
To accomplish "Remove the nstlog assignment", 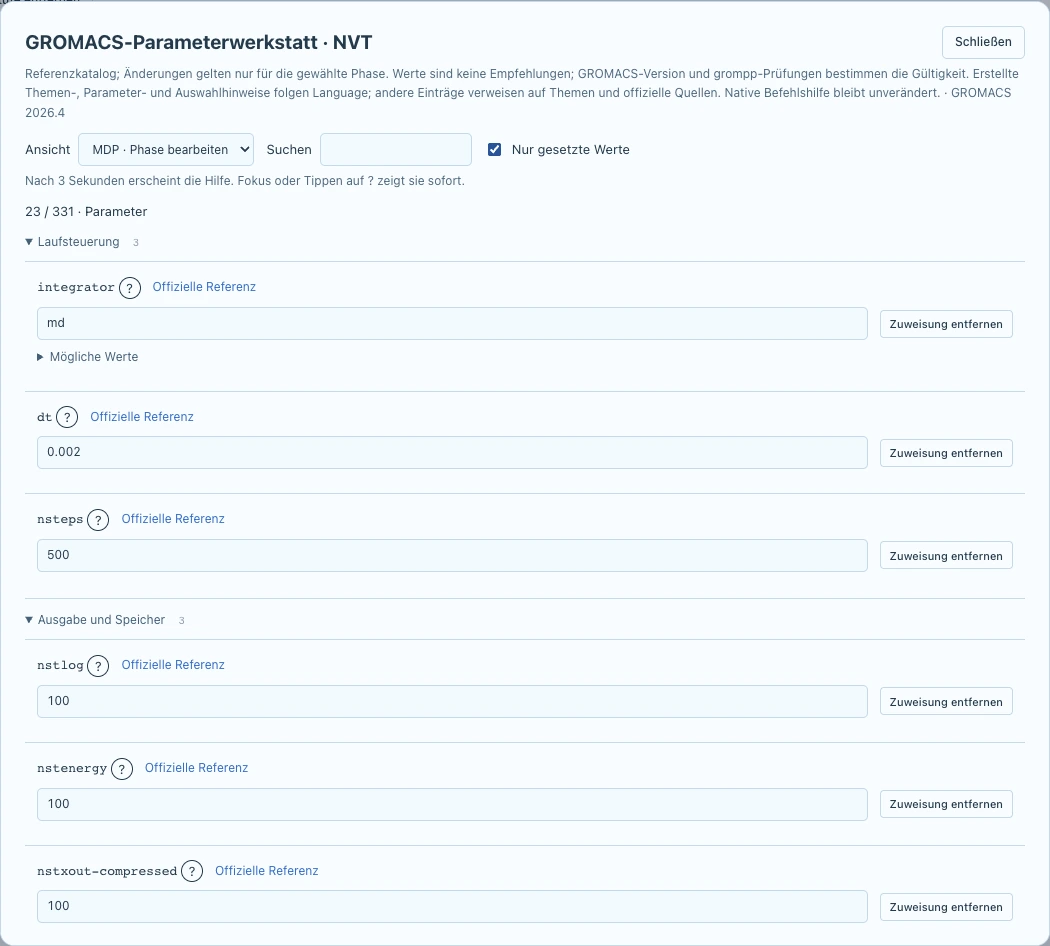I will (x=946, y=702).
